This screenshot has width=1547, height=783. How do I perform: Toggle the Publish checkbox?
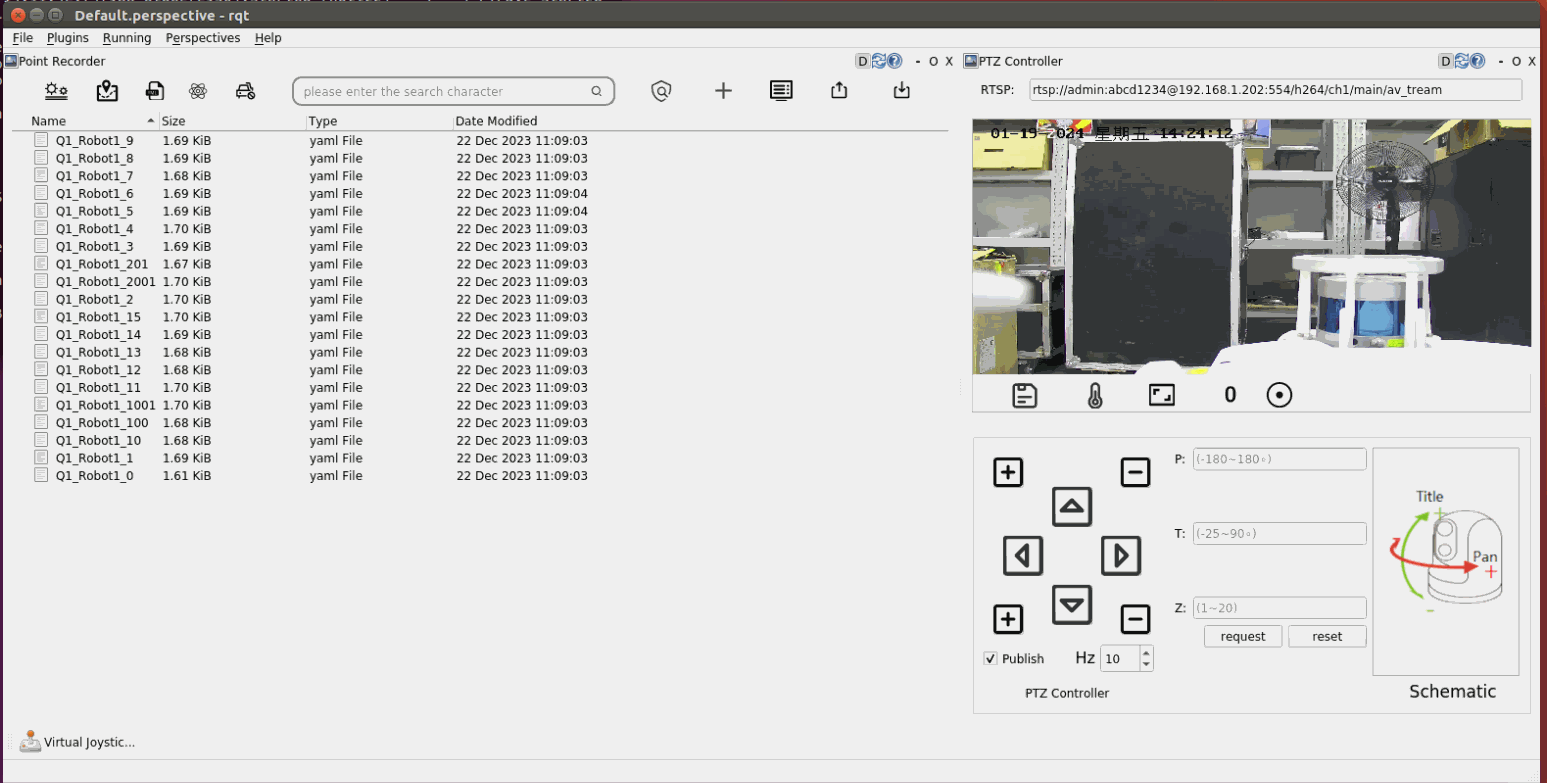coord(991,658)
